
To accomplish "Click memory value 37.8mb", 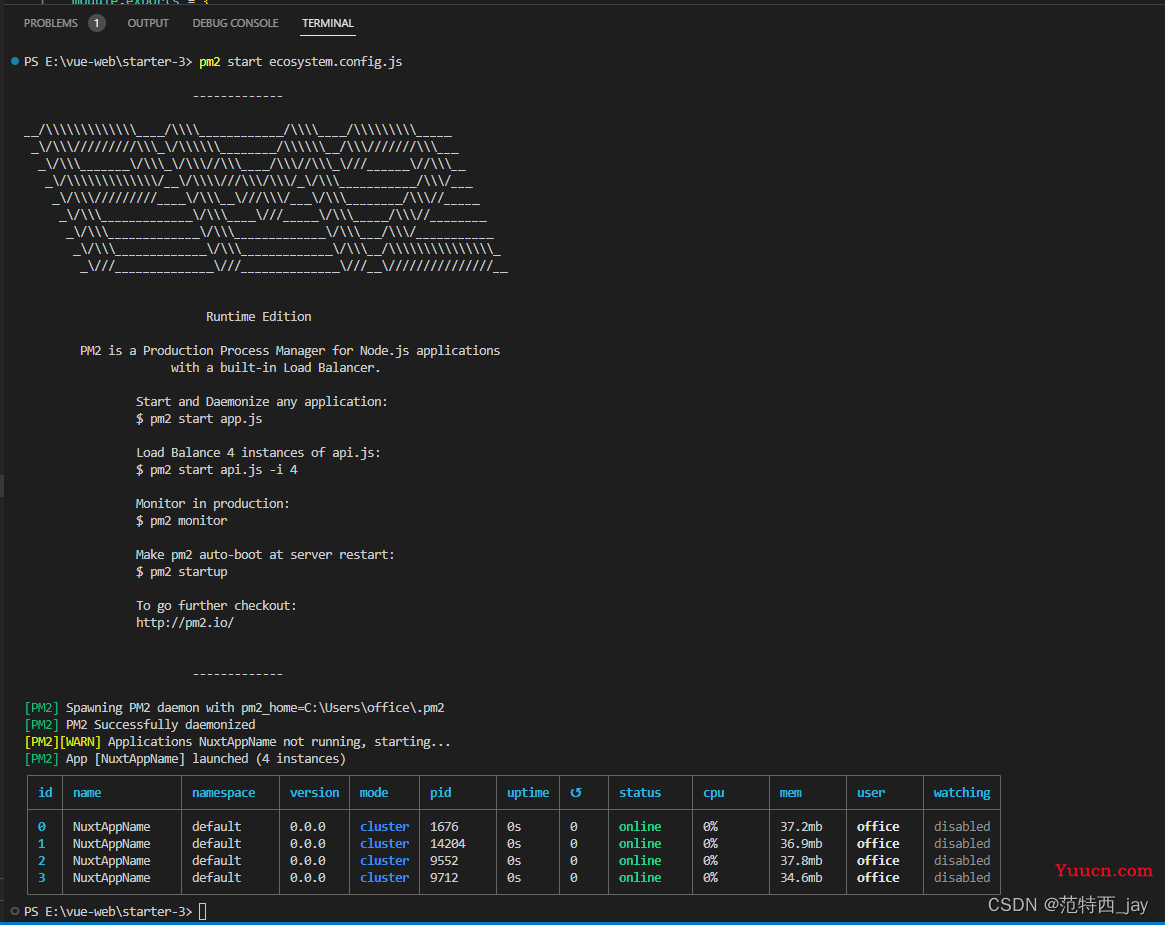I will [801, 860].
